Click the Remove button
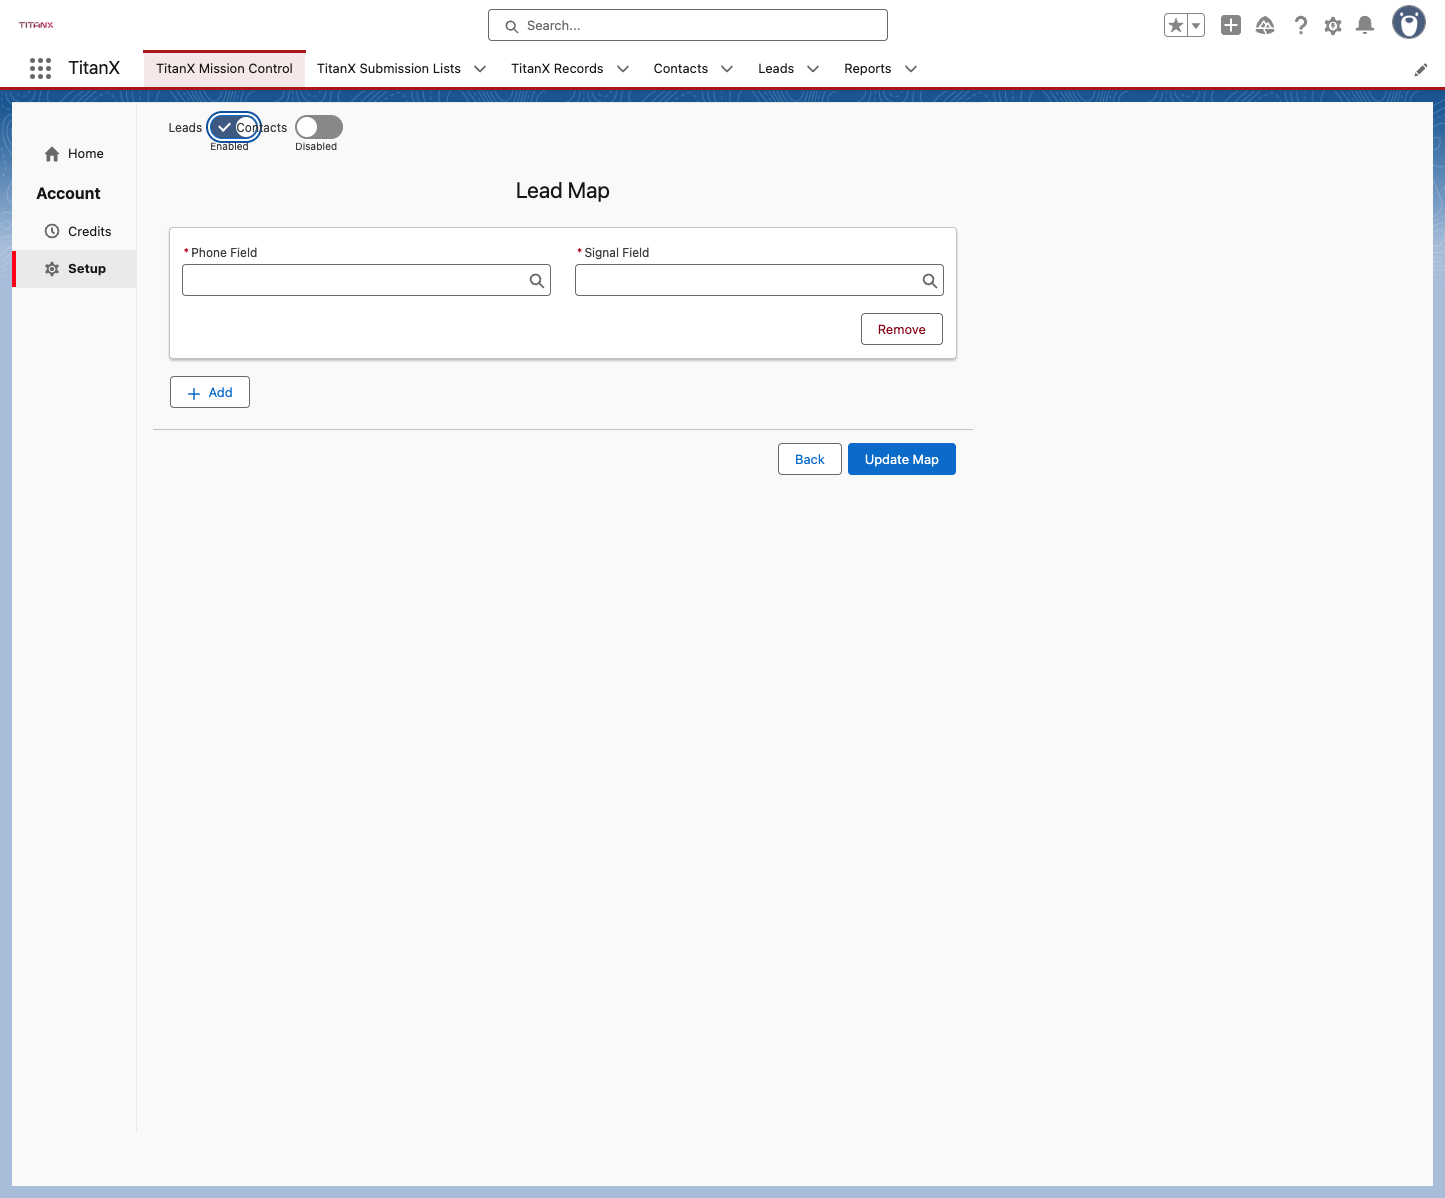 902,329
